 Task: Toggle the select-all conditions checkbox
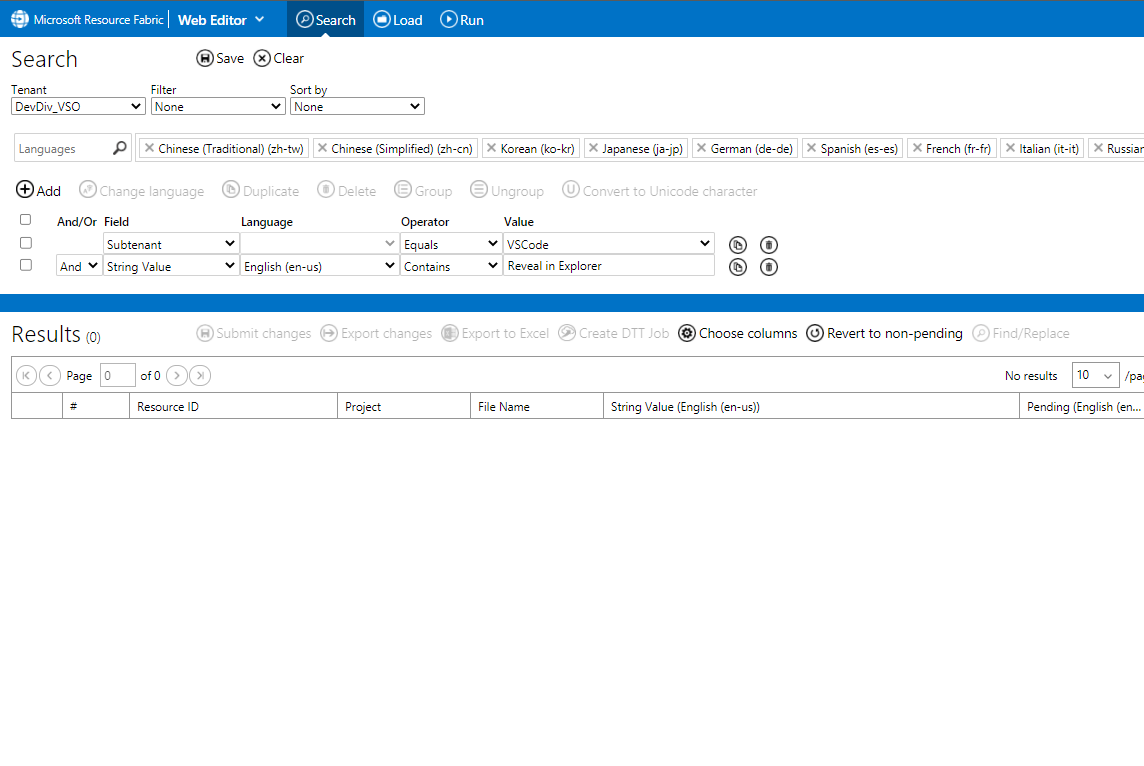pos(26,220)
